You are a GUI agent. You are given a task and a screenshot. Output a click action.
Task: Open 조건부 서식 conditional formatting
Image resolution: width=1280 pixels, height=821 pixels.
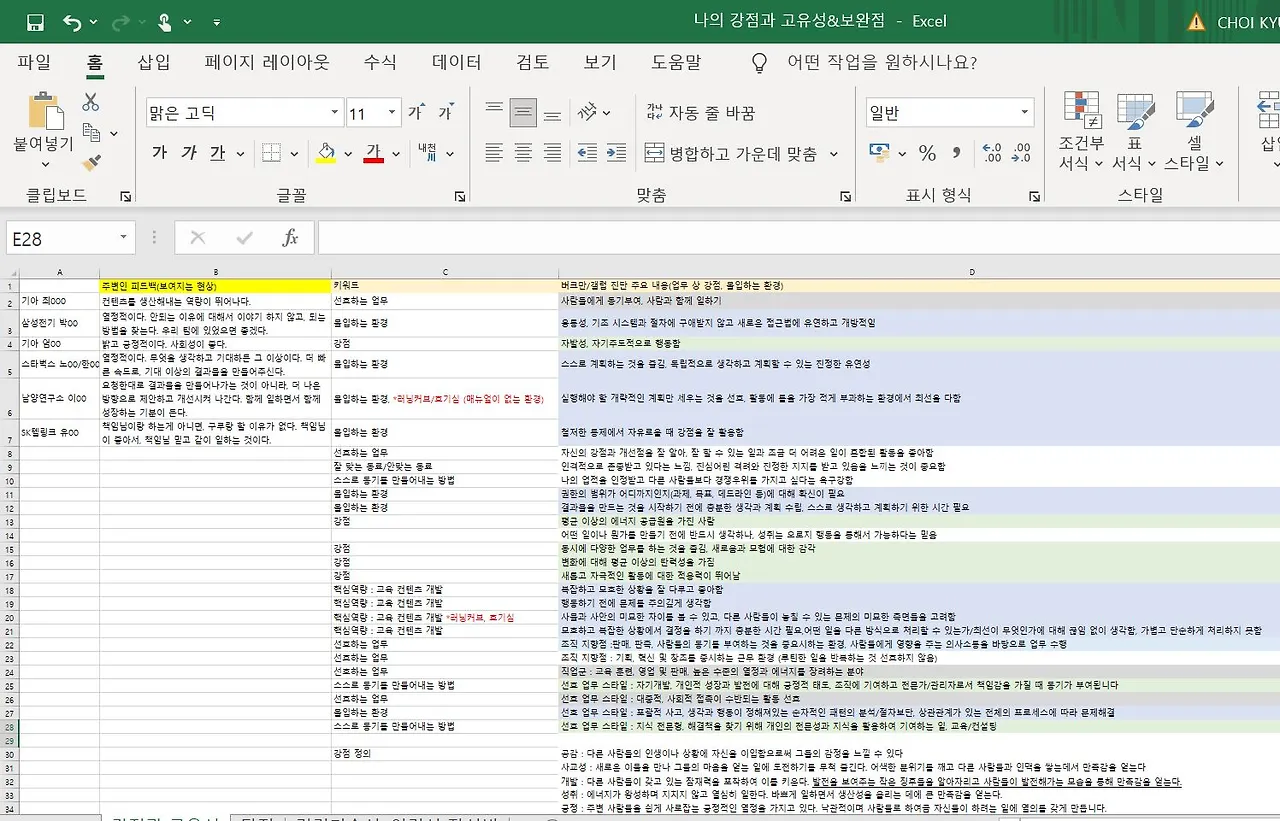coord(1081,131)
